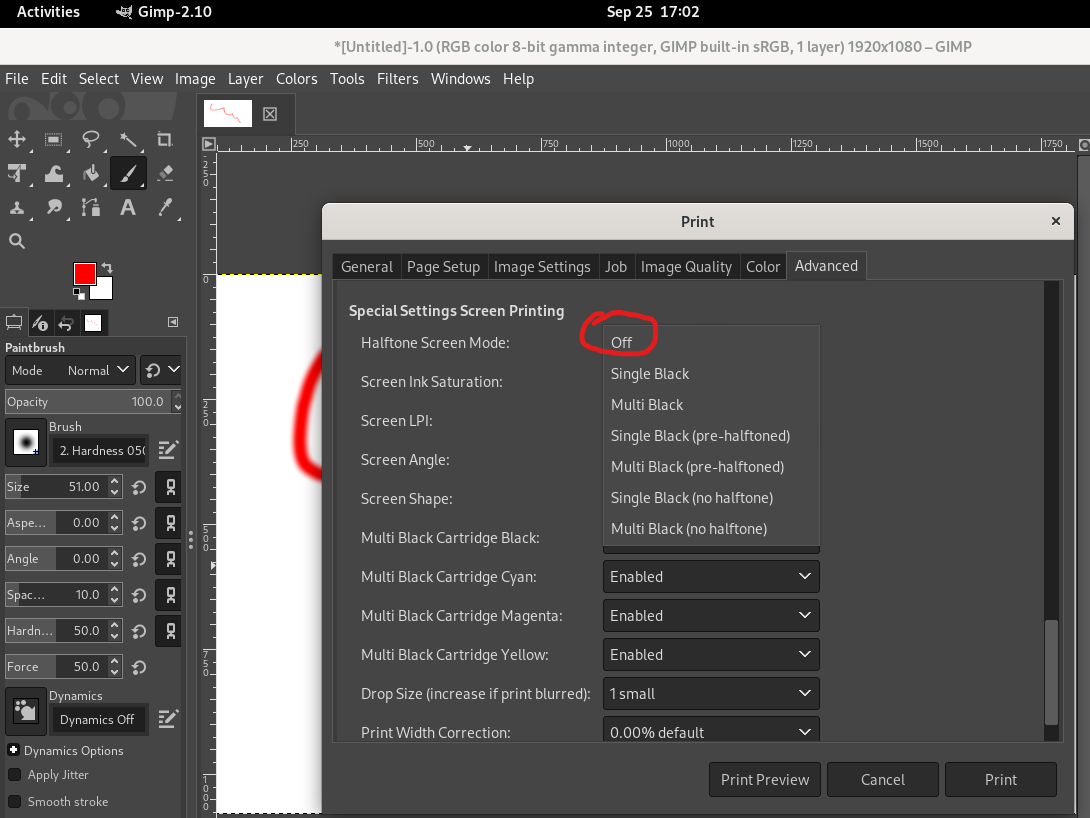Open the Drop Size dropdown

[710, 693]
